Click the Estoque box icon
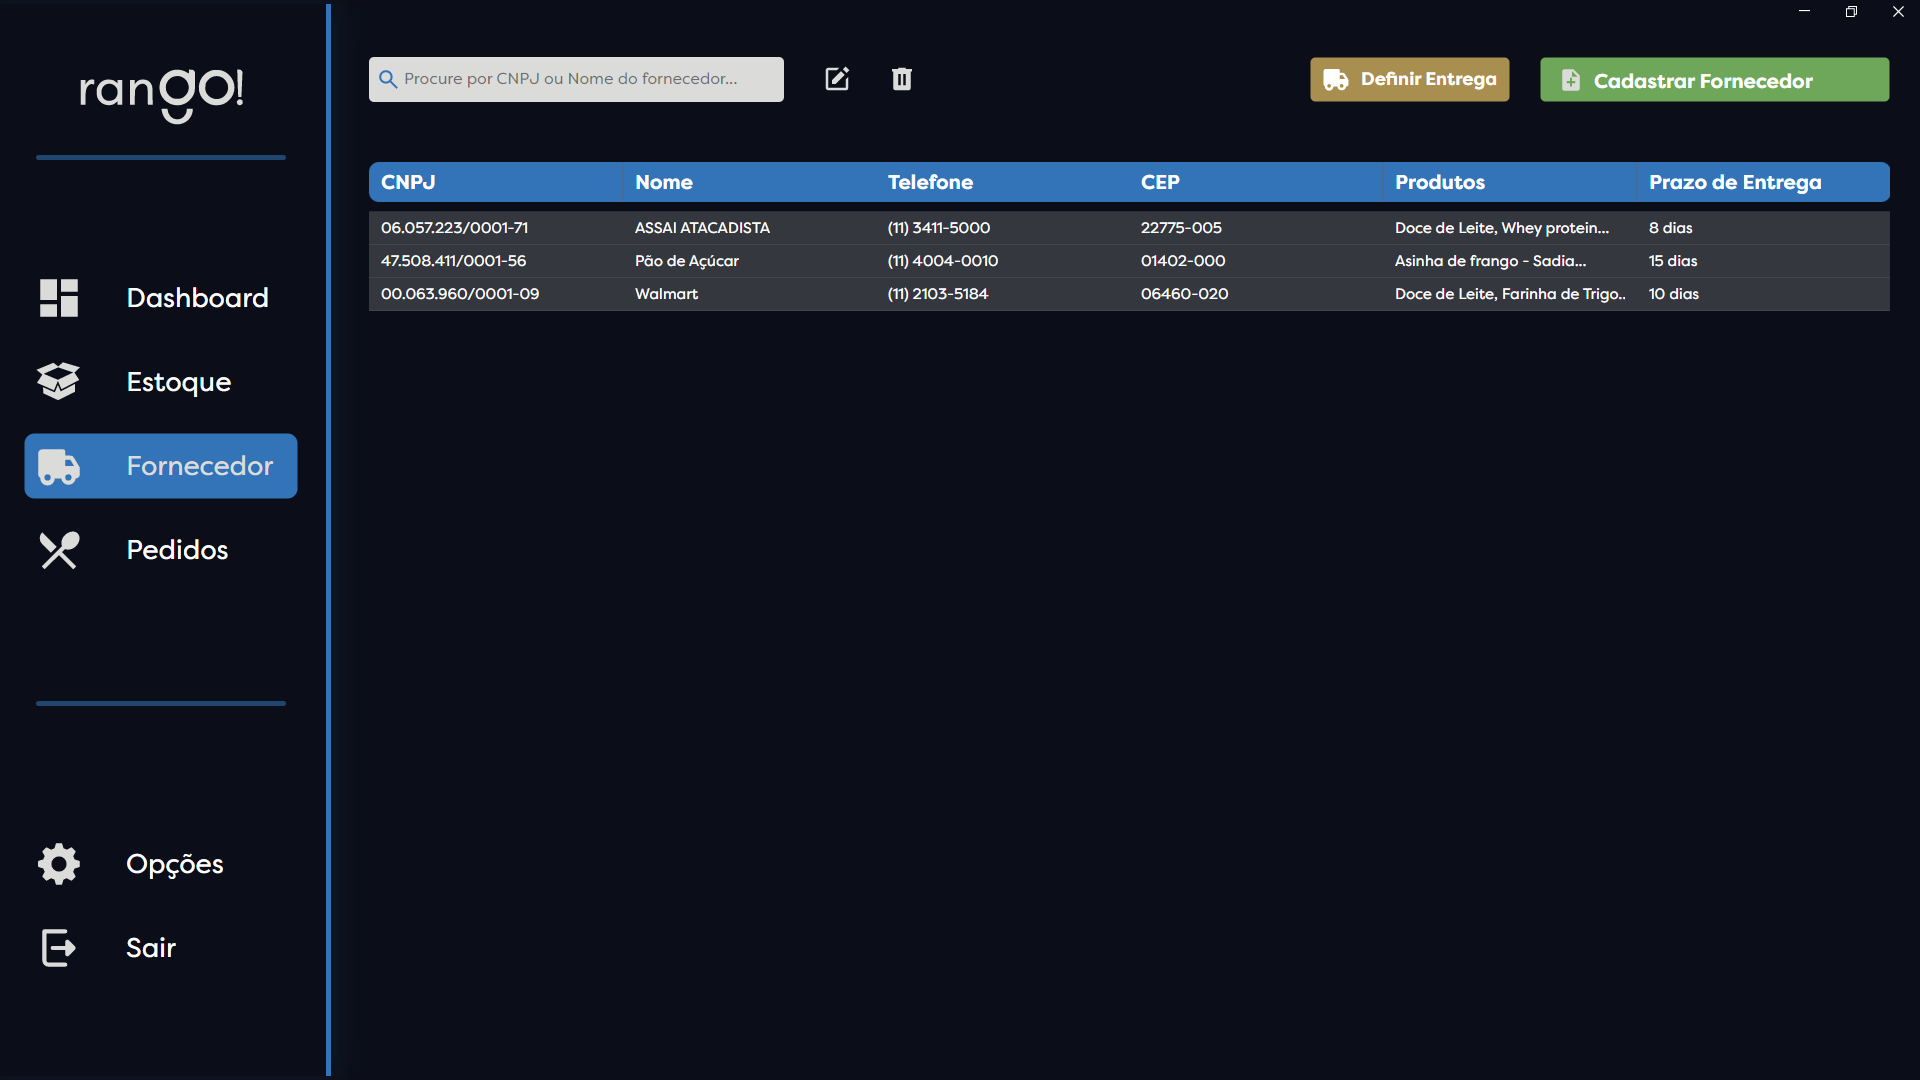 tap(59, 381)
